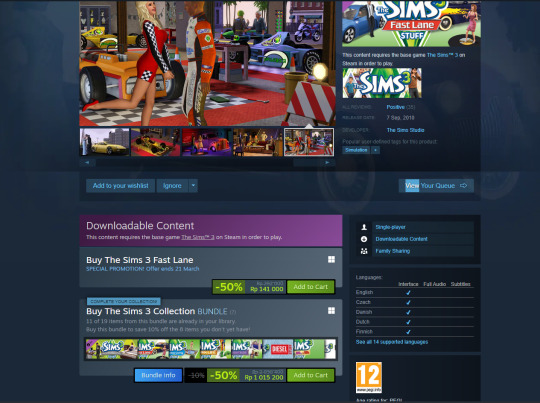Screen dimensions: 540x403
Task: View Your Queue
Action: pos(436,186)
